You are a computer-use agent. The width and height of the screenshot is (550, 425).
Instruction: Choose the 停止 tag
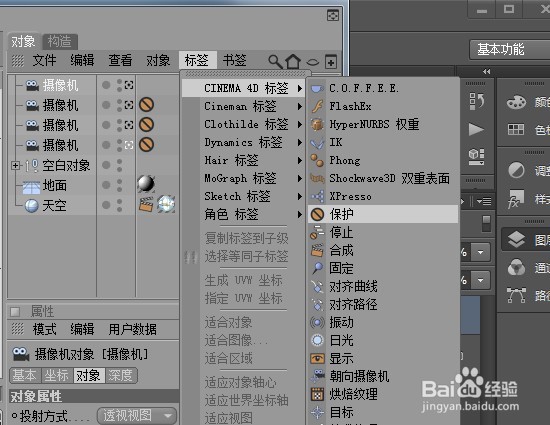click(383, 232)
